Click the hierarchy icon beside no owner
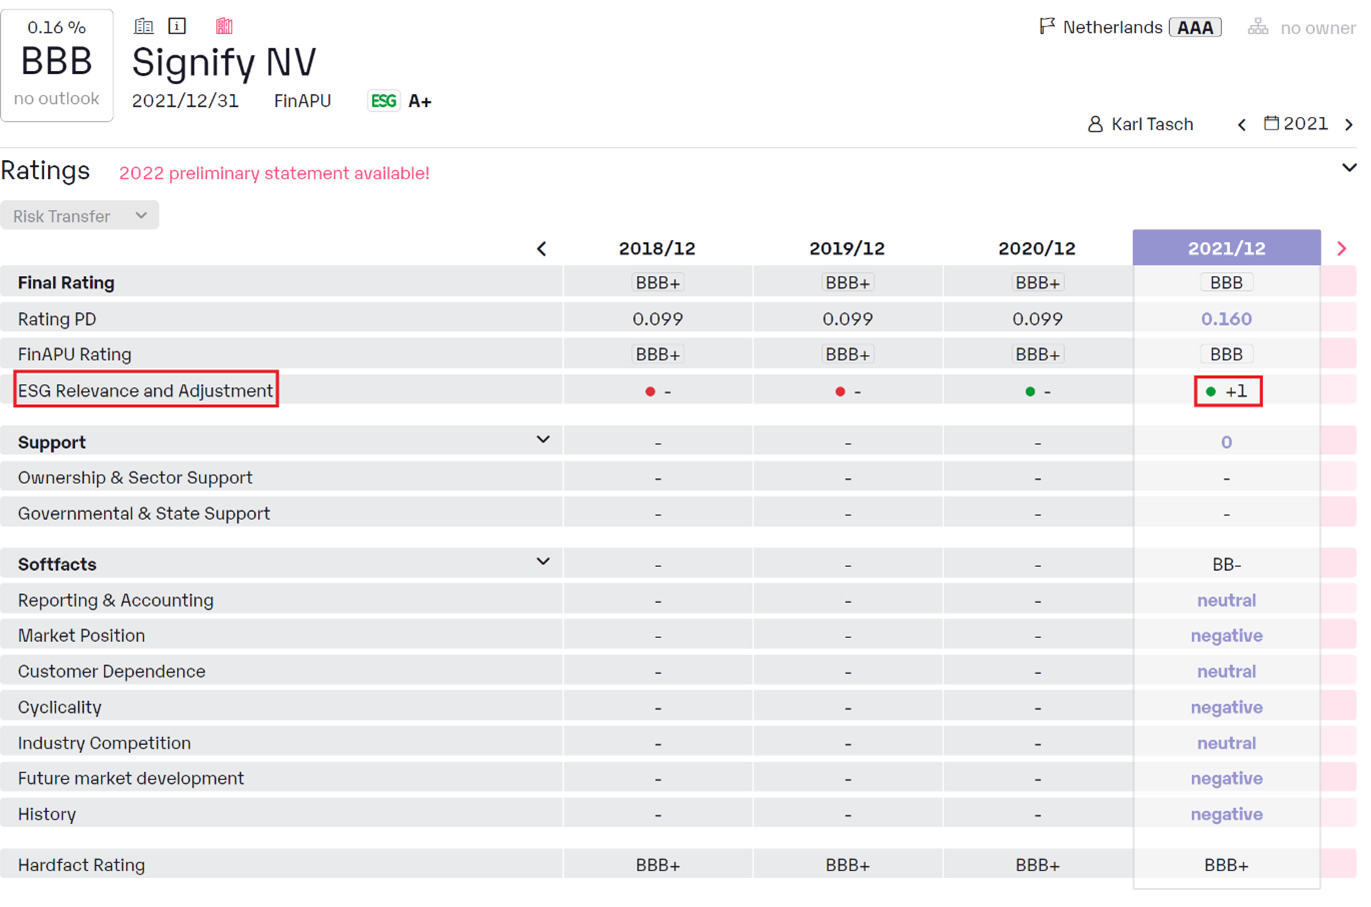 (x=1258, y=27)
